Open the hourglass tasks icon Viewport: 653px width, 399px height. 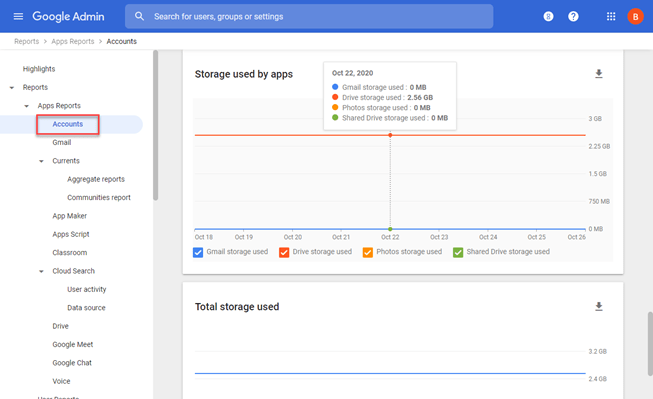point(548,16)
